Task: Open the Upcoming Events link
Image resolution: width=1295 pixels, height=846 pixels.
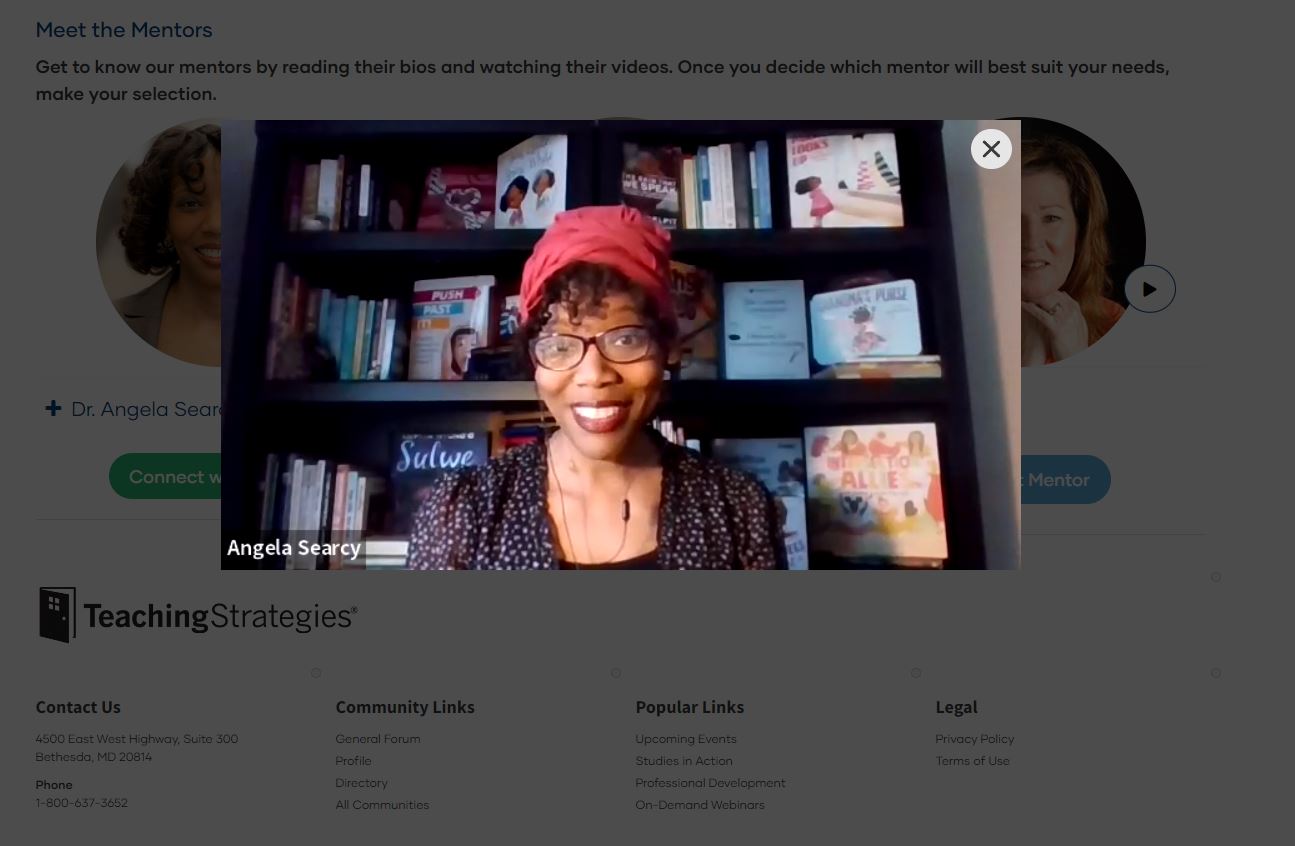Action: [686, 739]
